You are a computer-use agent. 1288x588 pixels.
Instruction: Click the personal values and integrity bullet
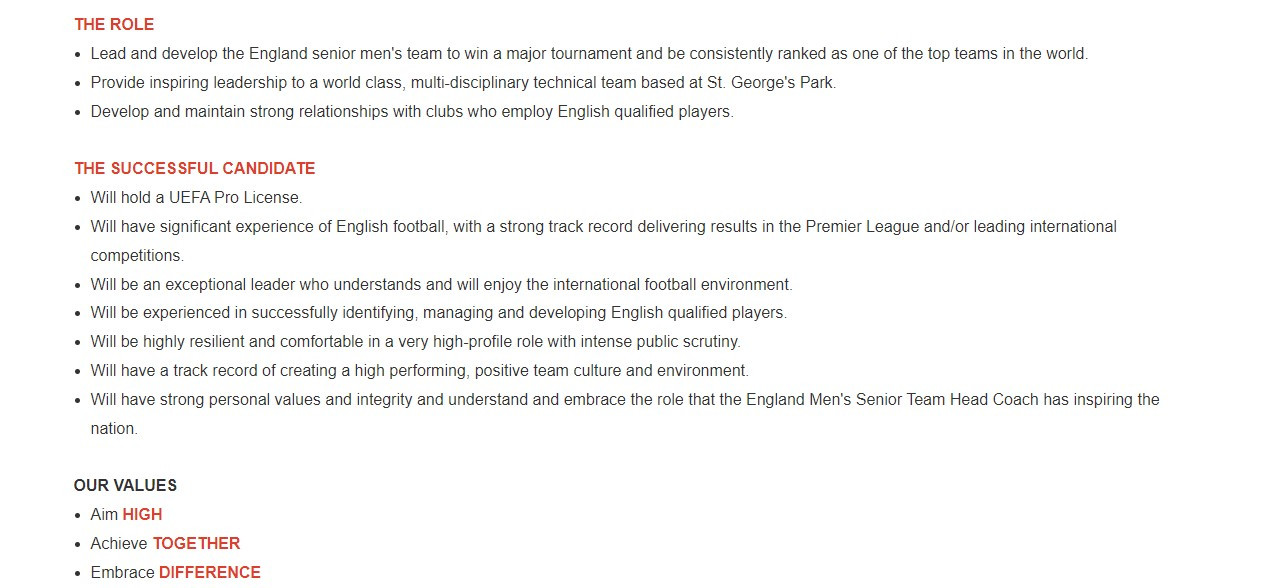625,399
